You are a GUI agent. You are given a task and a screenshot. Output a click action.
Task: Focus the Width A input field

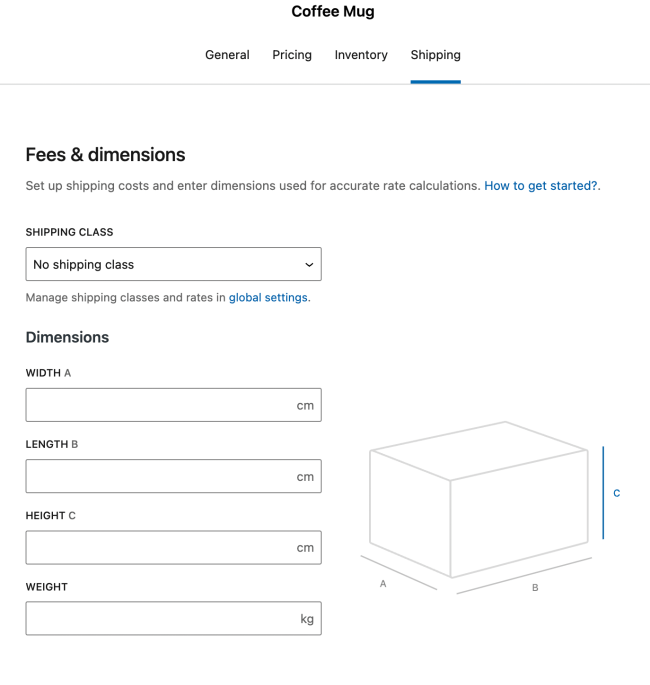tap(160, 405)
